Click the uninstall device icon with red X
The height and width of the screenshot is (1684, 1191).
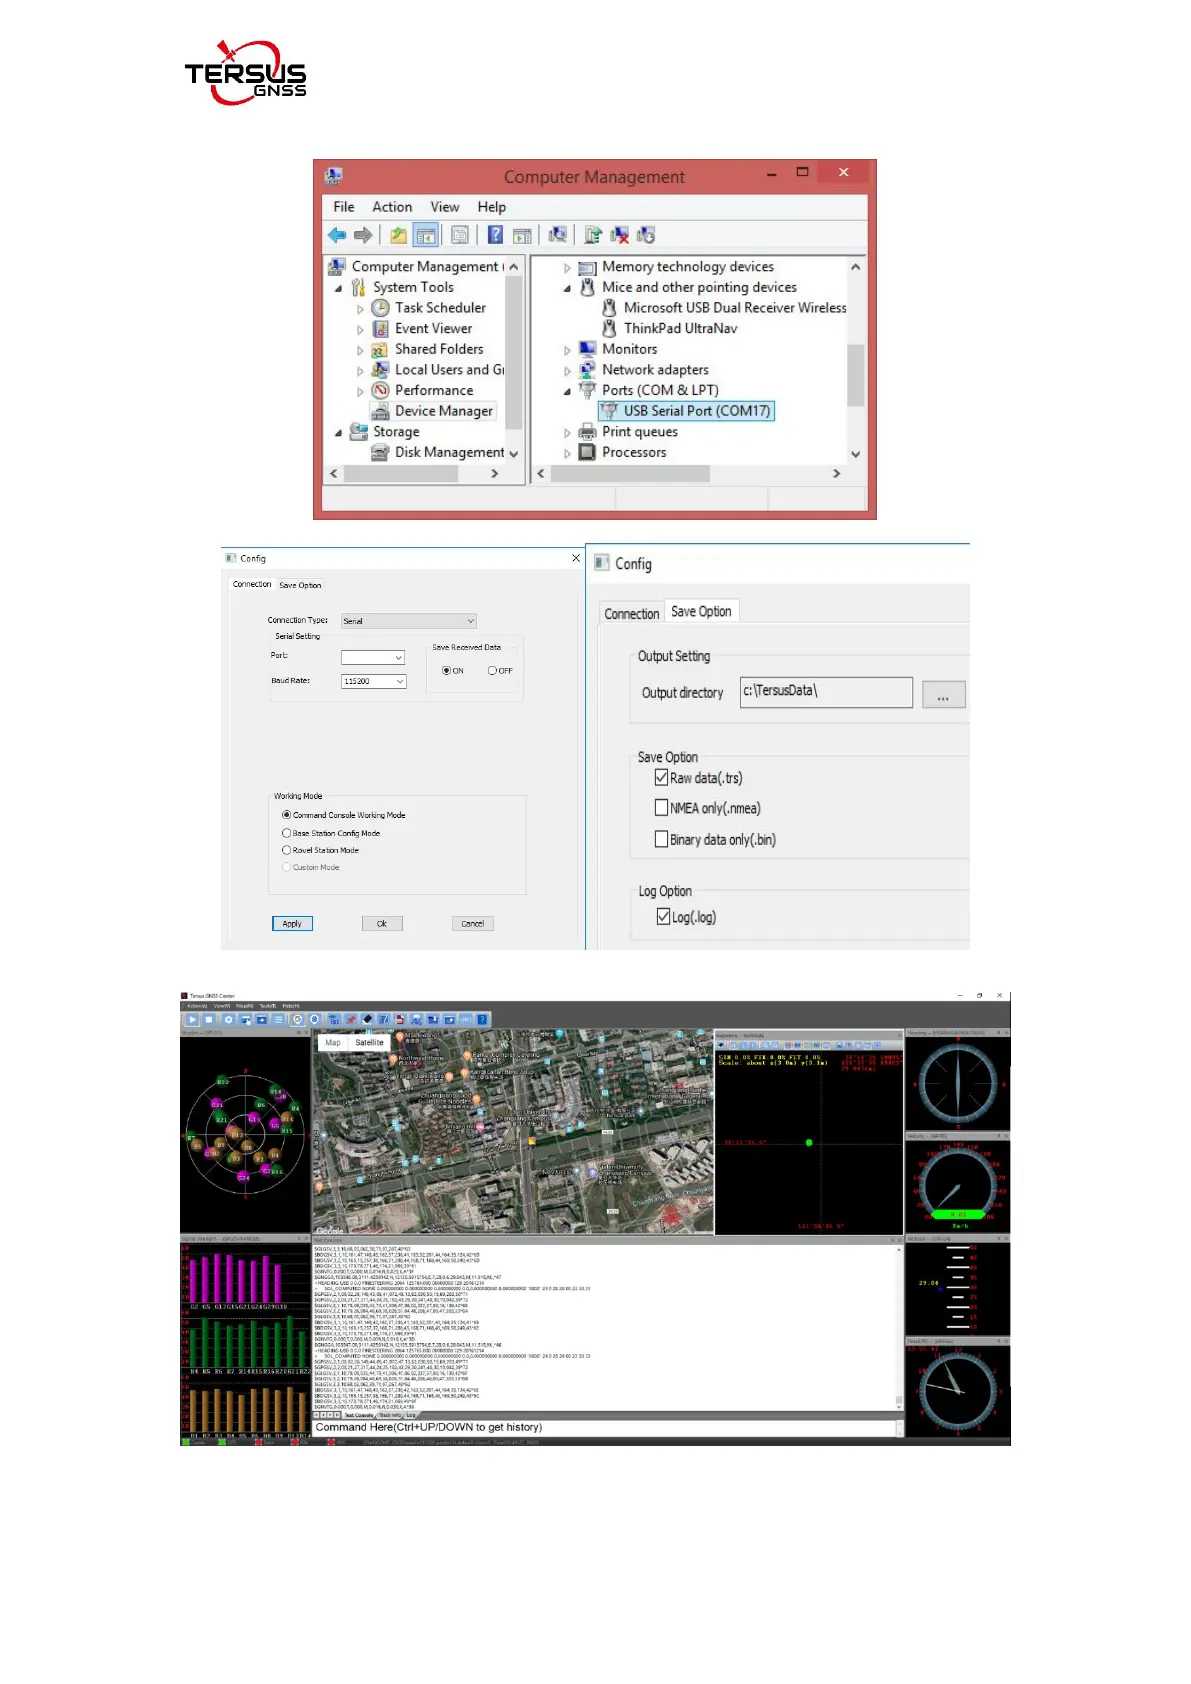pyautogui.click(x=620, y=235)
